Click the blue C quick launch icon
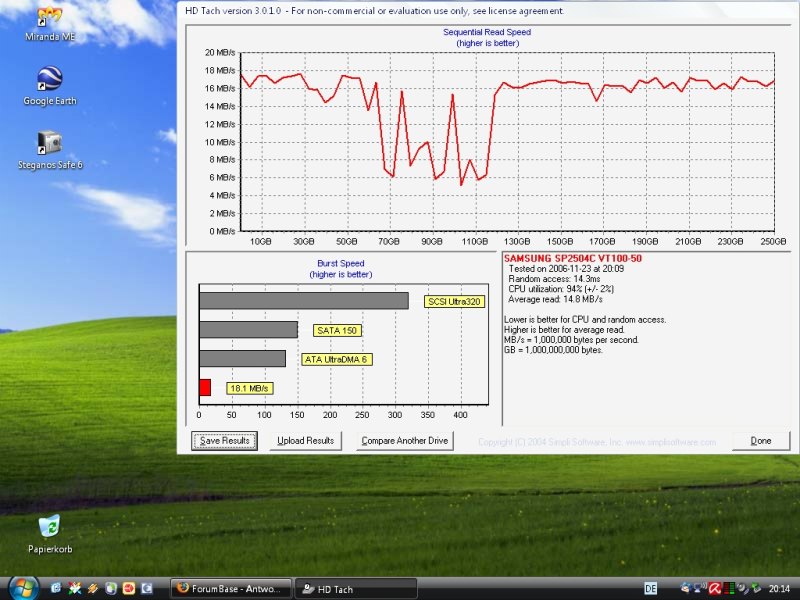 click(x=56, y=588)
